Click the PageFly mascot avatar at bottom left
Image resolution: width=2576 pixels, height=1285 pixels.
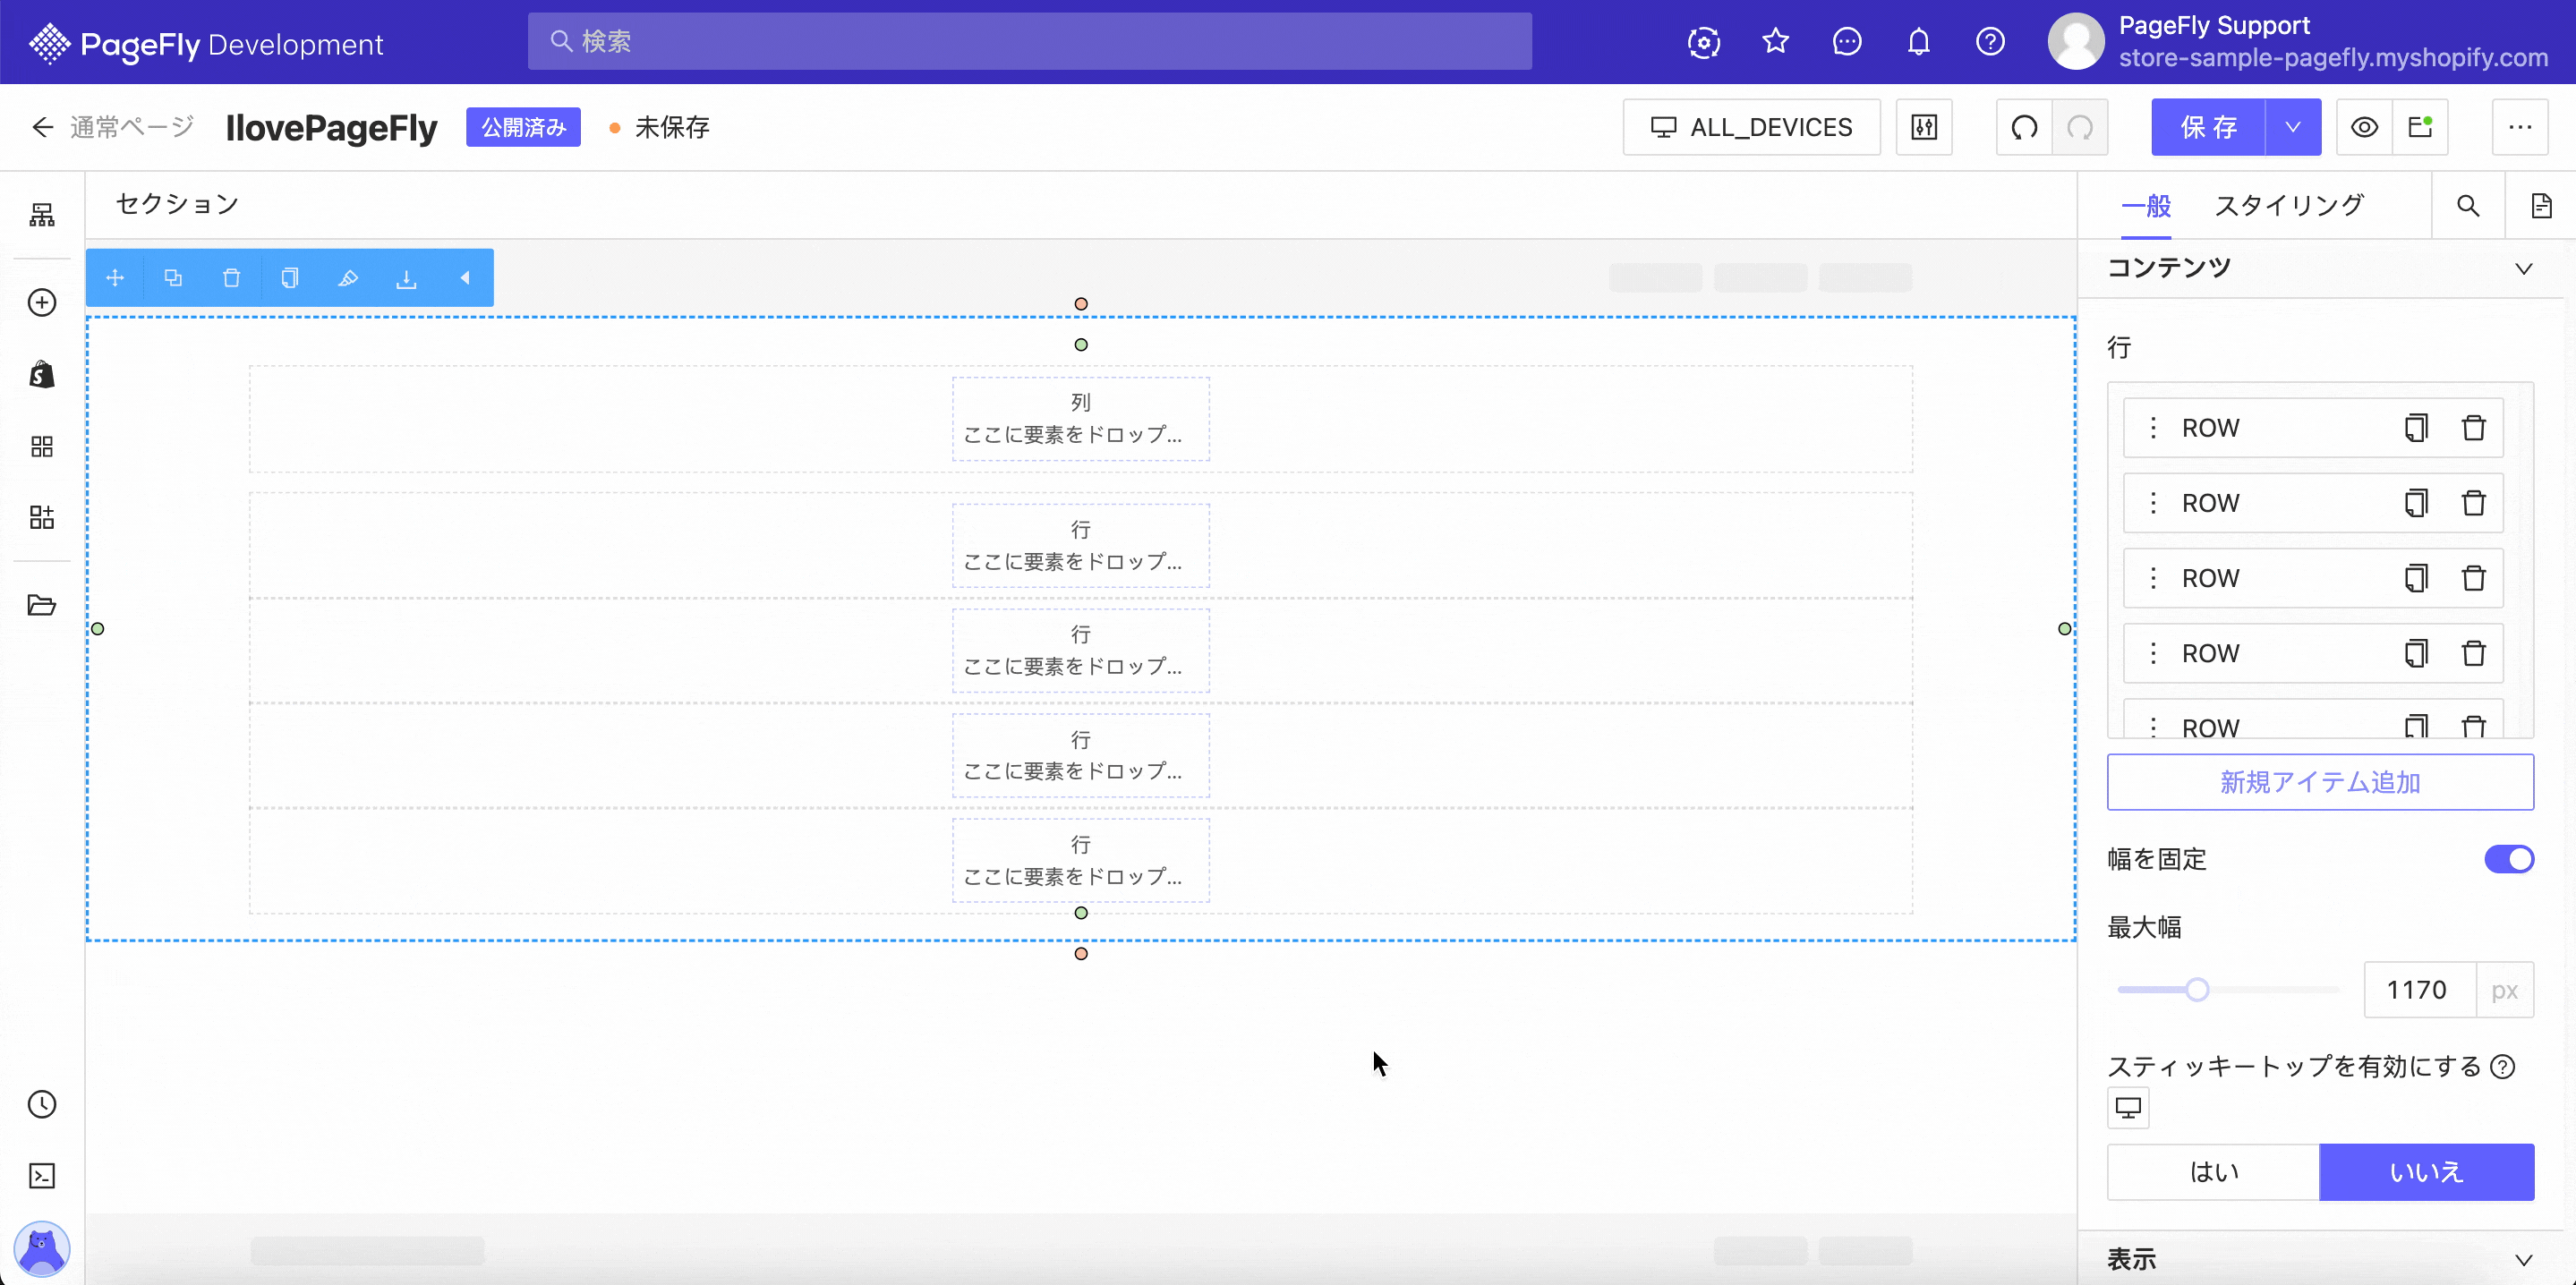42,1248
